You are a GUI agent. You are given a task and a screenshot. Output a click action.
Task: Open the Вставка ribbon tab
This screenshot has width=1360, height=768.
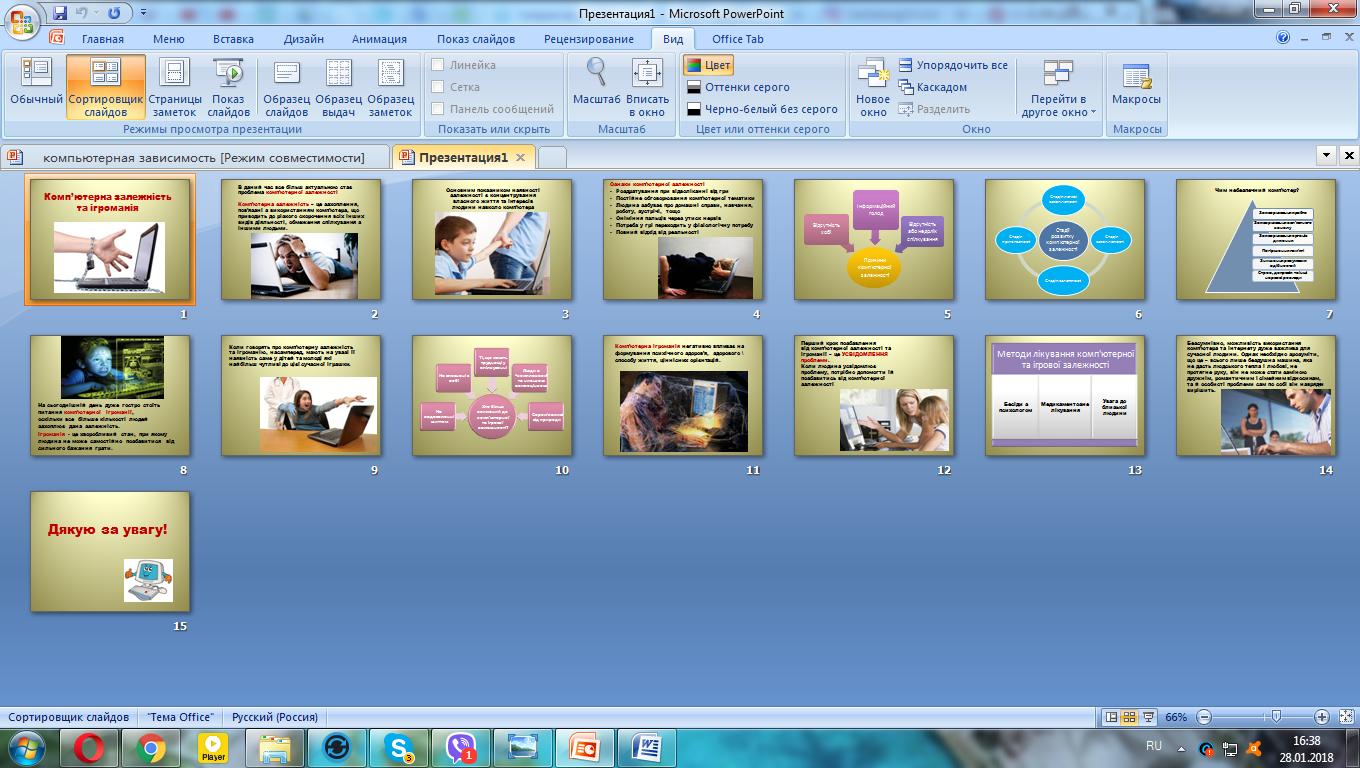[233, 39]
